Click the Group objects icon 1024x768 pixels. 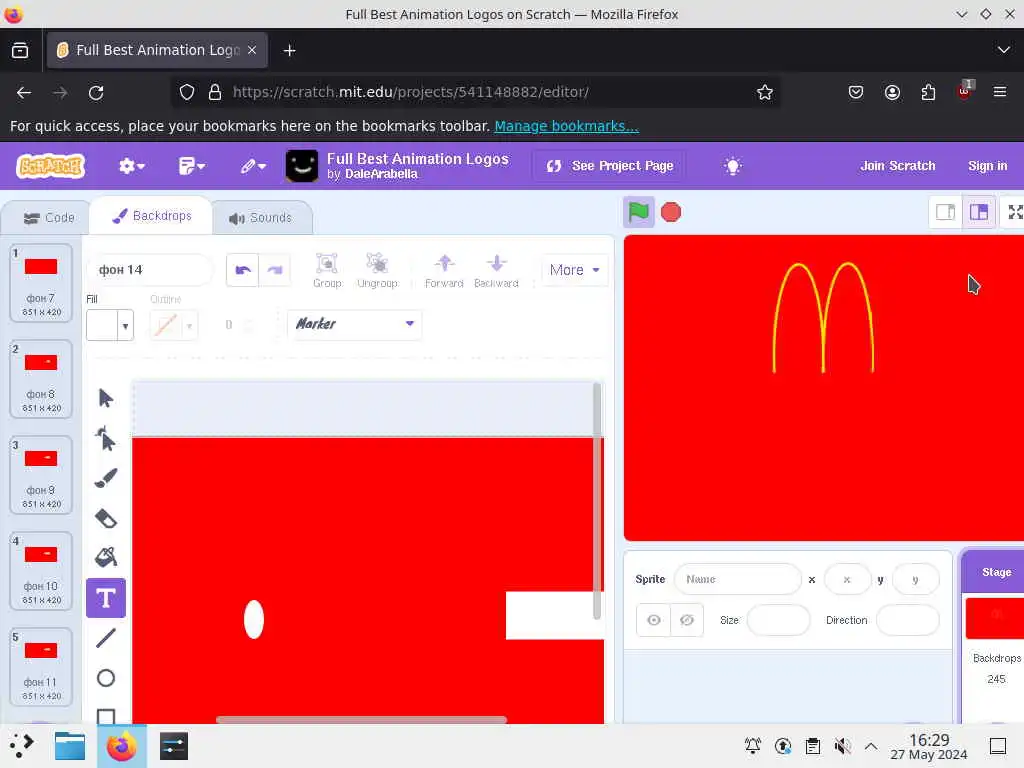pyautogui.click(x=327, y=270)
